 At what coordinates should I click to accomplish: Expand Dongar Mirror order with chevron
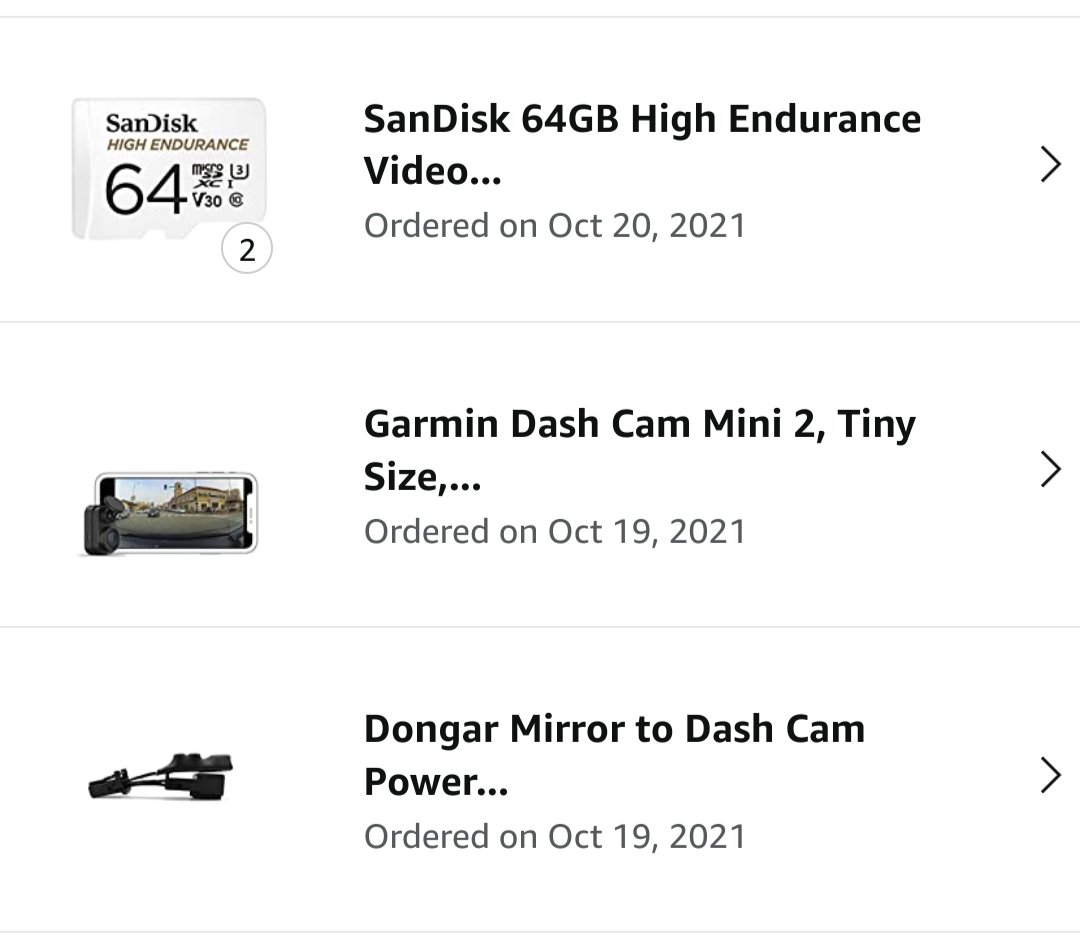pos(1050,775)
